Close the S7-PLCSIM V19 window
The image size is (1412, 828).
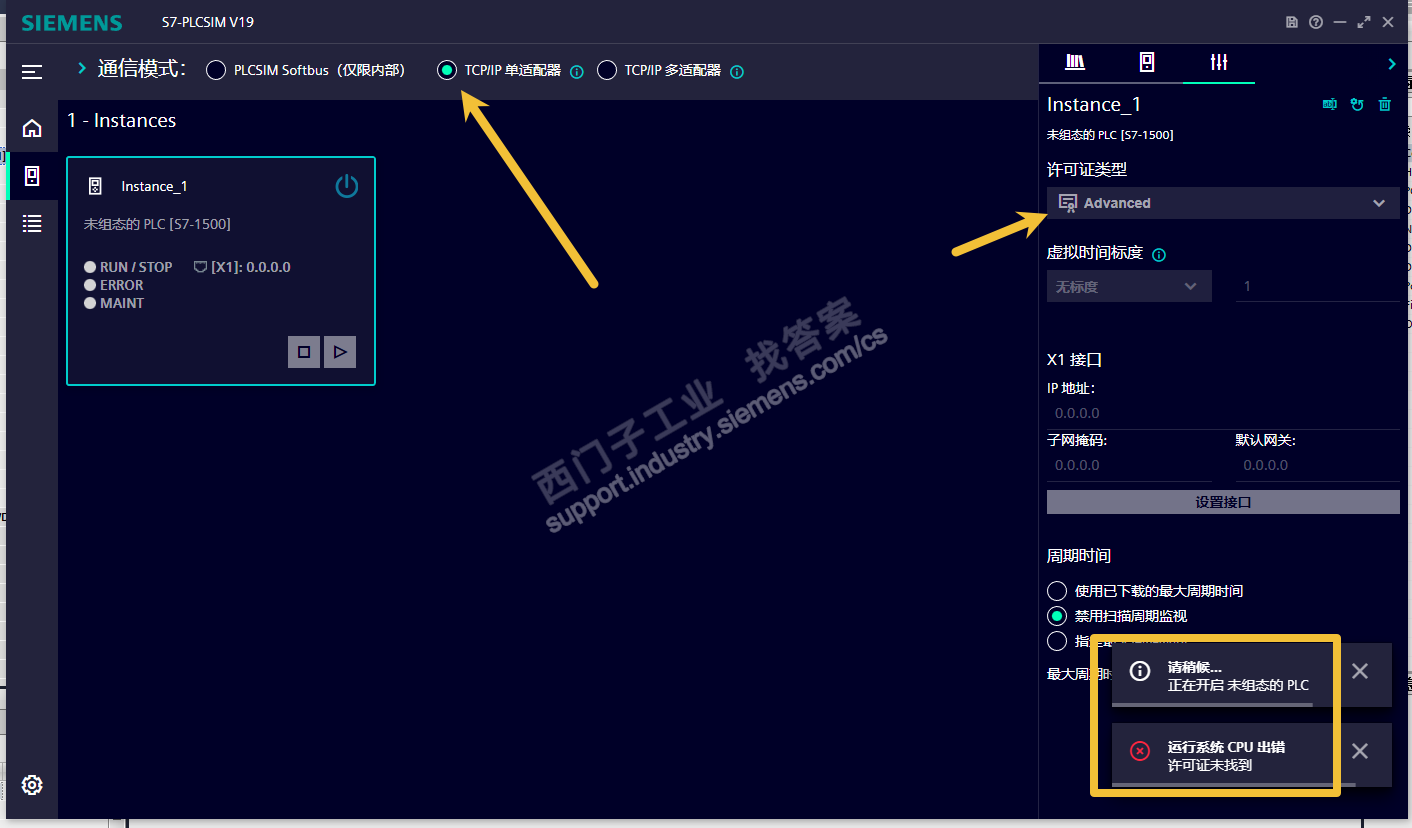1388,22
